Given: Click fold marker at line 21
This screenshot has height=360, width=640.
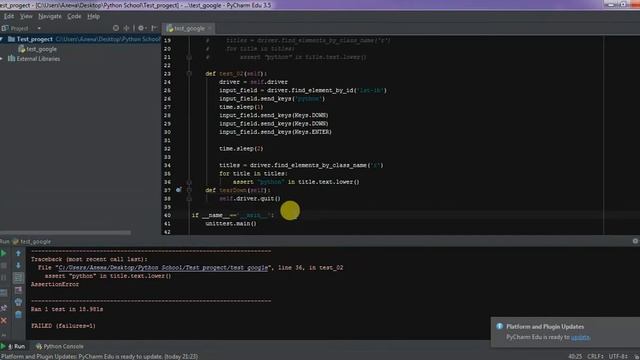Looking at the screenshot, I should tap(189, 57).
